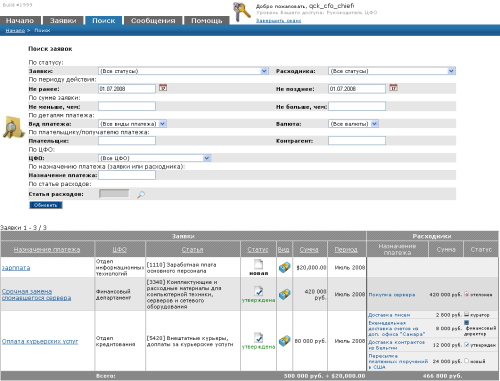Open Оплата курьерских услуг link
This screenshot has width=500, height=381.
[x=40, y=341]
